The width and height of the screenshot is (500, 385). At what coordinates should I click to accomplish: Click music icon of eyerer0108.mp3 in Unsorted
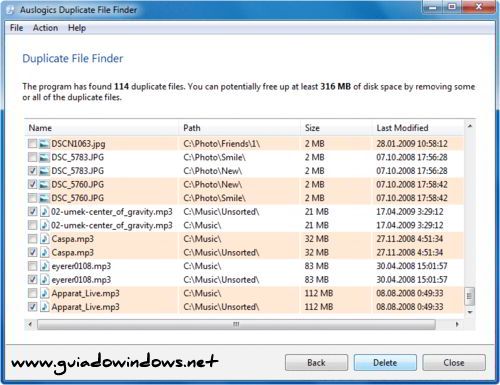(44, 280)
